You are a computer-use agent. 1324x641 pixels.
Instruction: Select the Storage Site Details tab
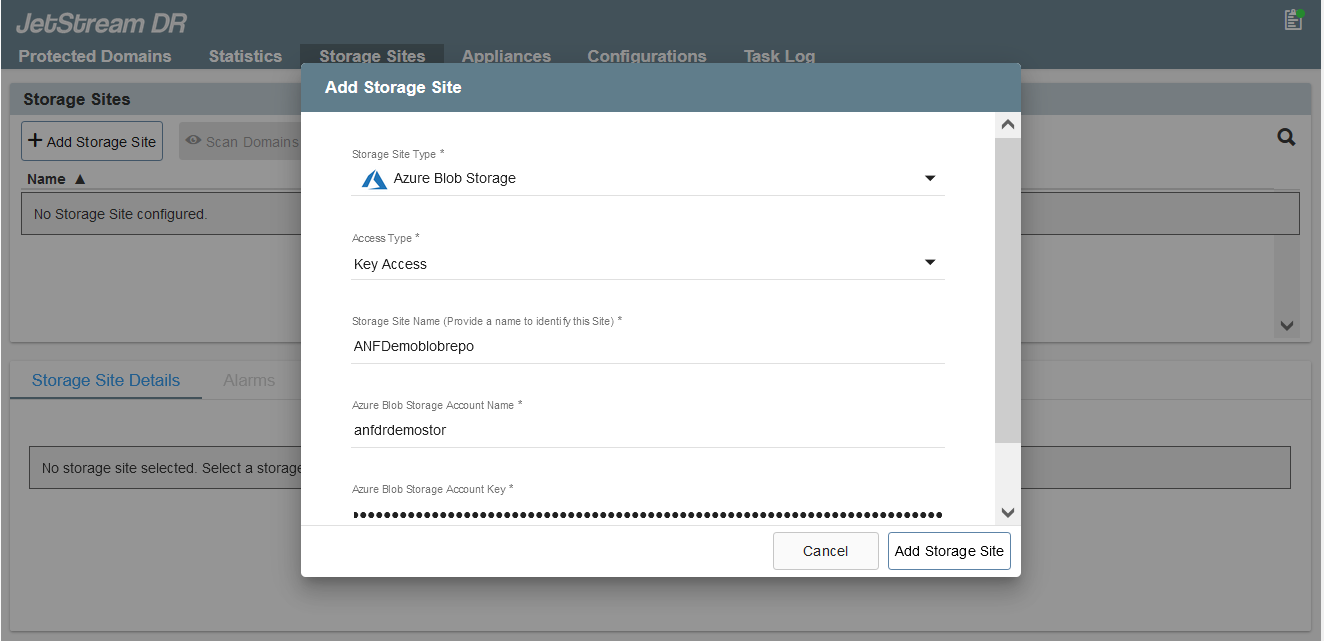(x=106, y=380)
